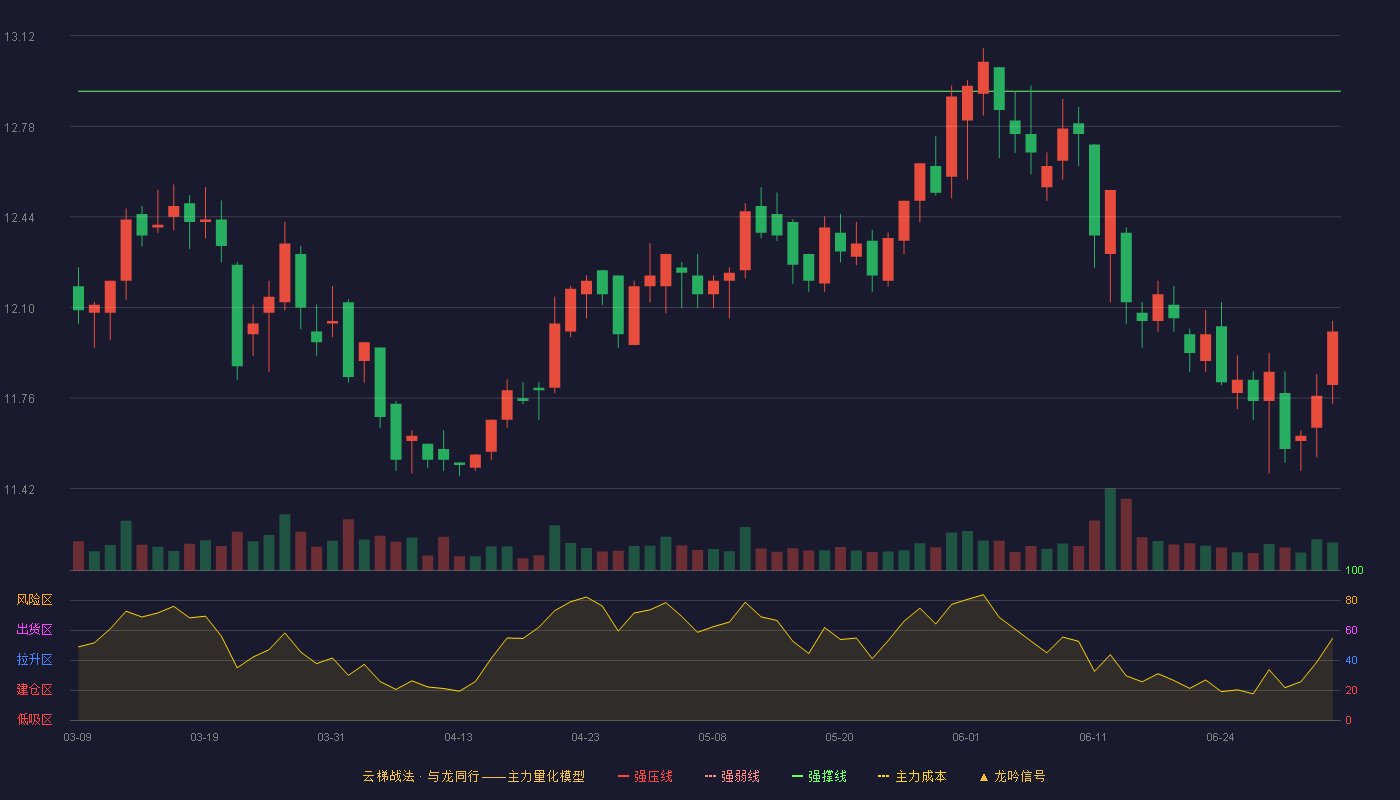Click the 03-09 date label
This screenshot has height=800, width=1400.
[78, 737]
